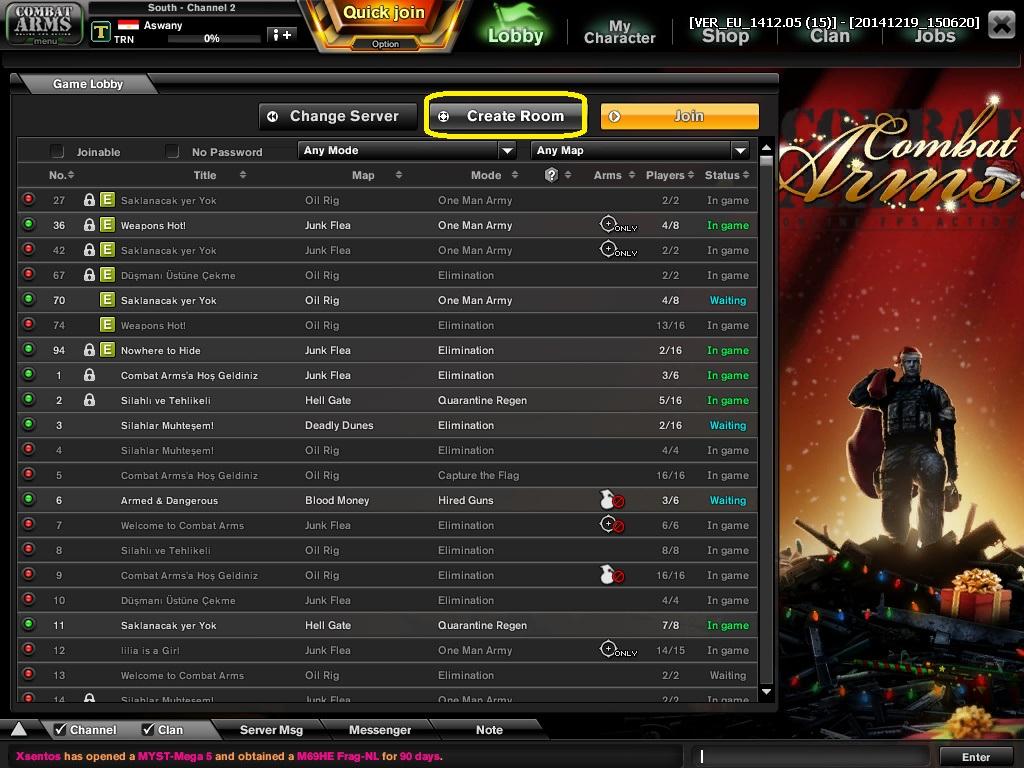This screenshot has height=768, width=1024.
Task: Sort rooms by the No. column
Action: (61, 175)
